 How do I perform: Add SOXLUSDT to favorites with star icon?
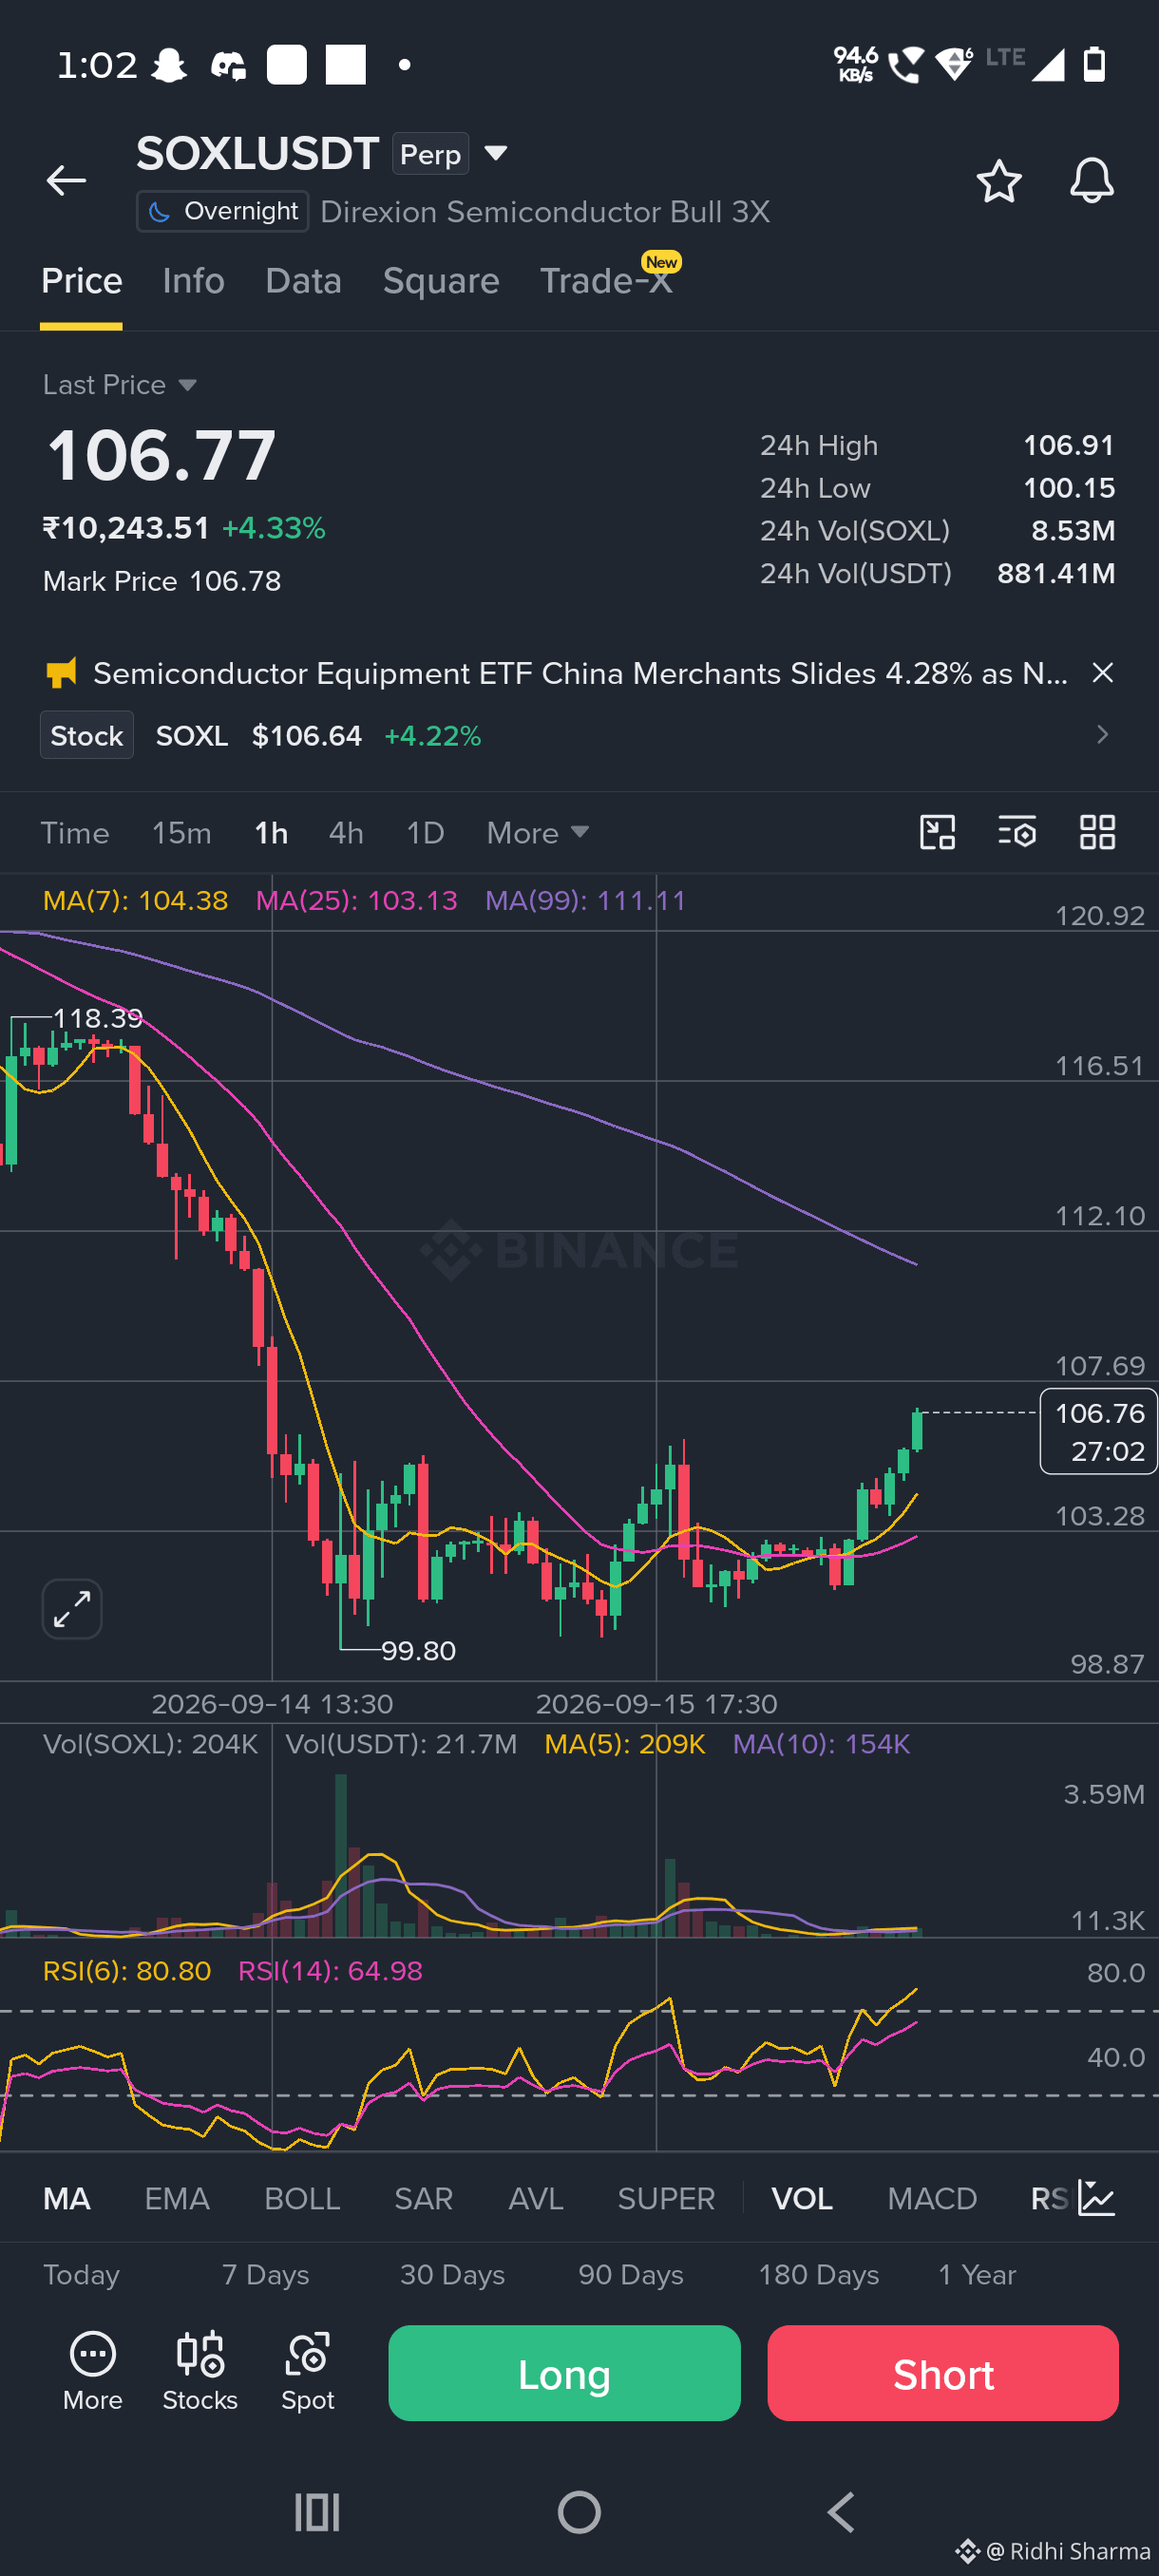998,181
